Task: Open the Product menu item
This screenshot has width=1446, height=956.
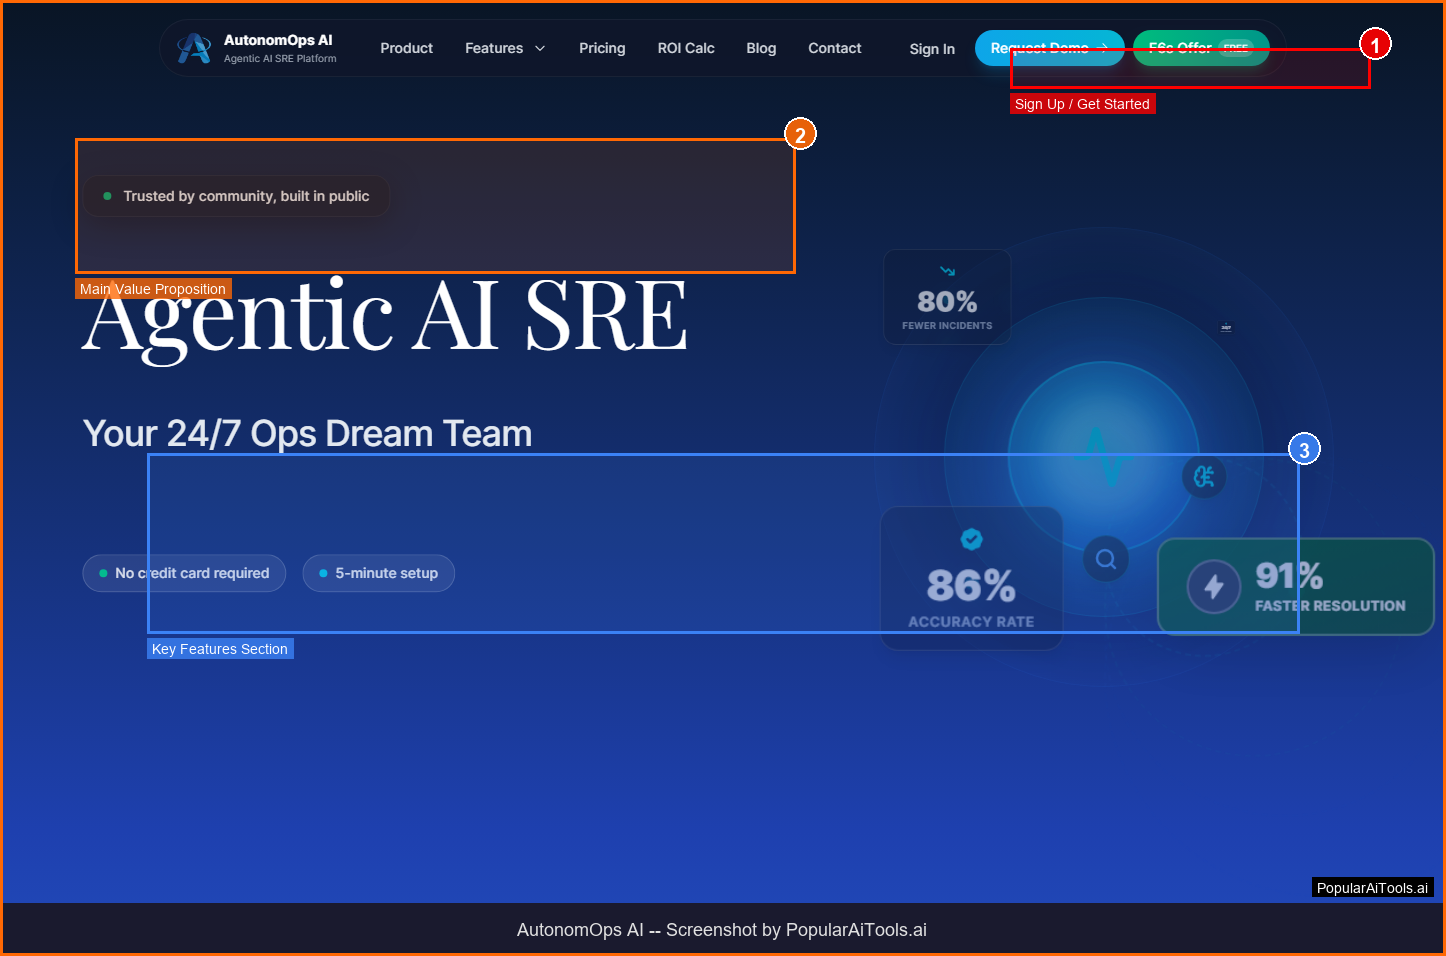Action: (x=406, y=48)
